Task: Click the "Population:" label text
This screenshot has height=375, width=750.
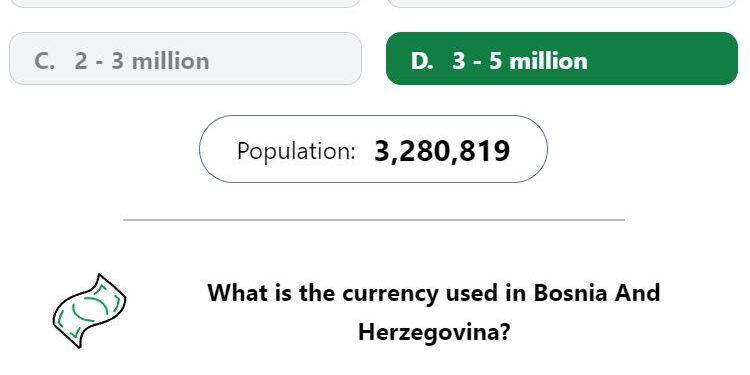Action: click(x=296, y=151)
